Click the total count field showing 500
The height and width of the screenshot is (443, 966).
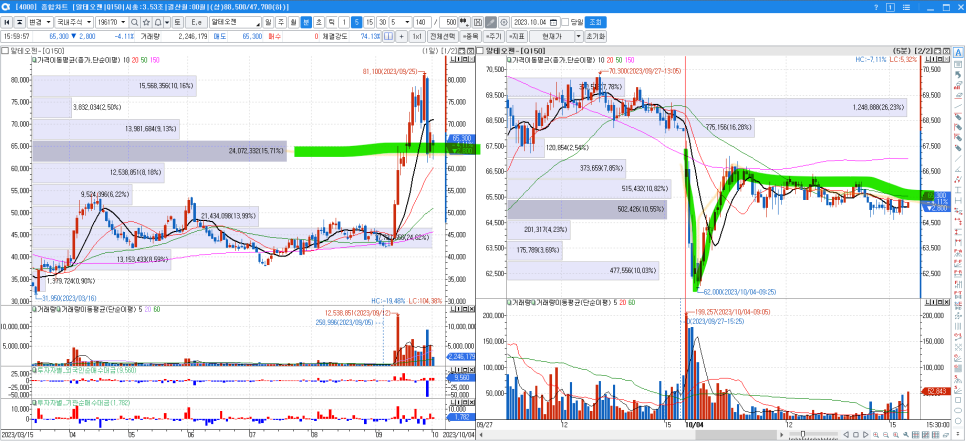coord(451,22)
